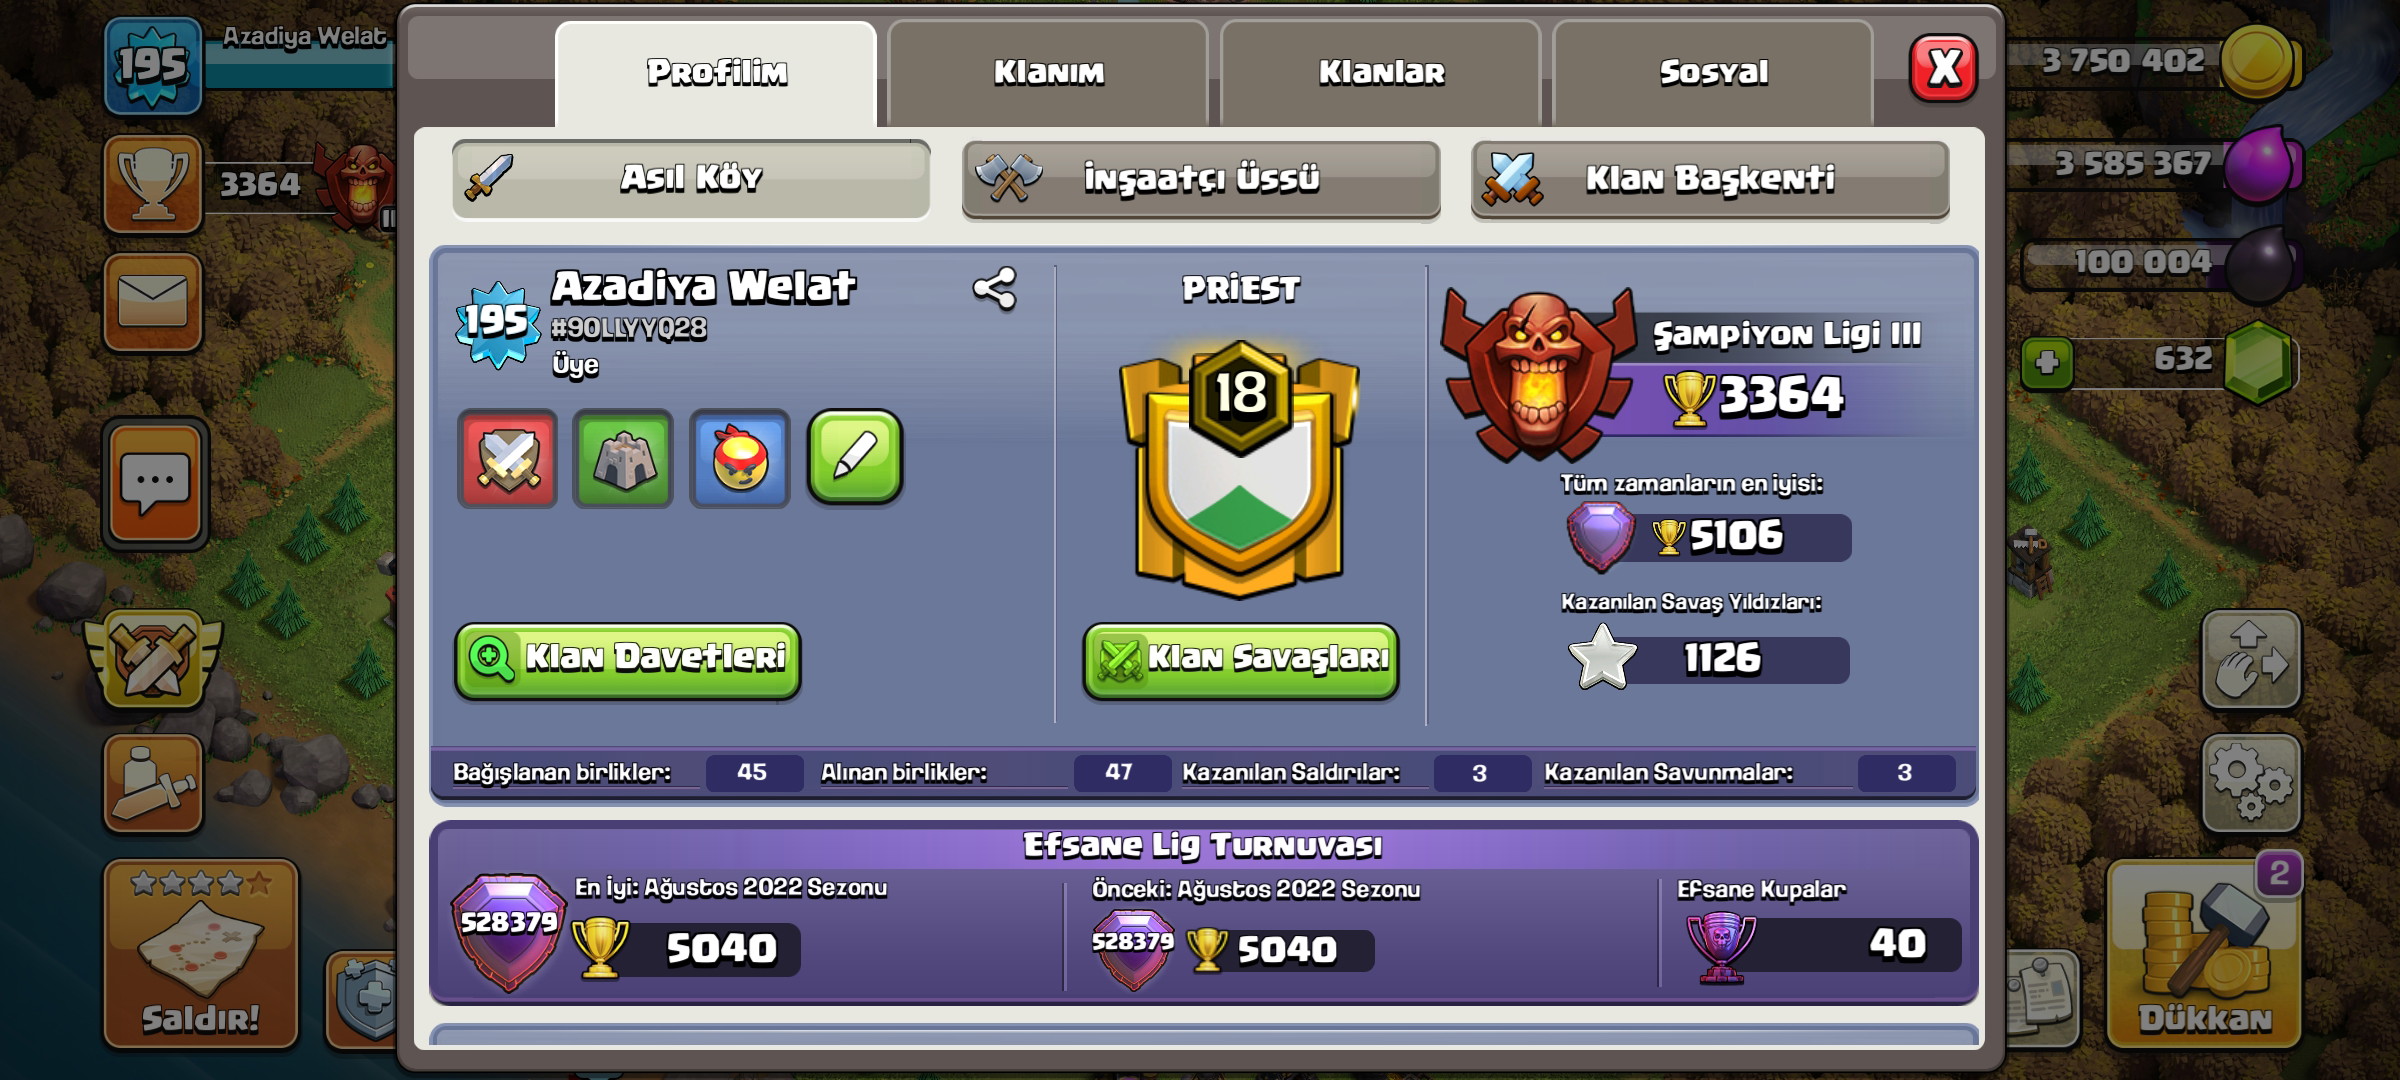Image resolution: width=2400 pixels, height=1080 pixels.
Task: Open Klan Savaşları button
Action: (x=1241, y=660)
